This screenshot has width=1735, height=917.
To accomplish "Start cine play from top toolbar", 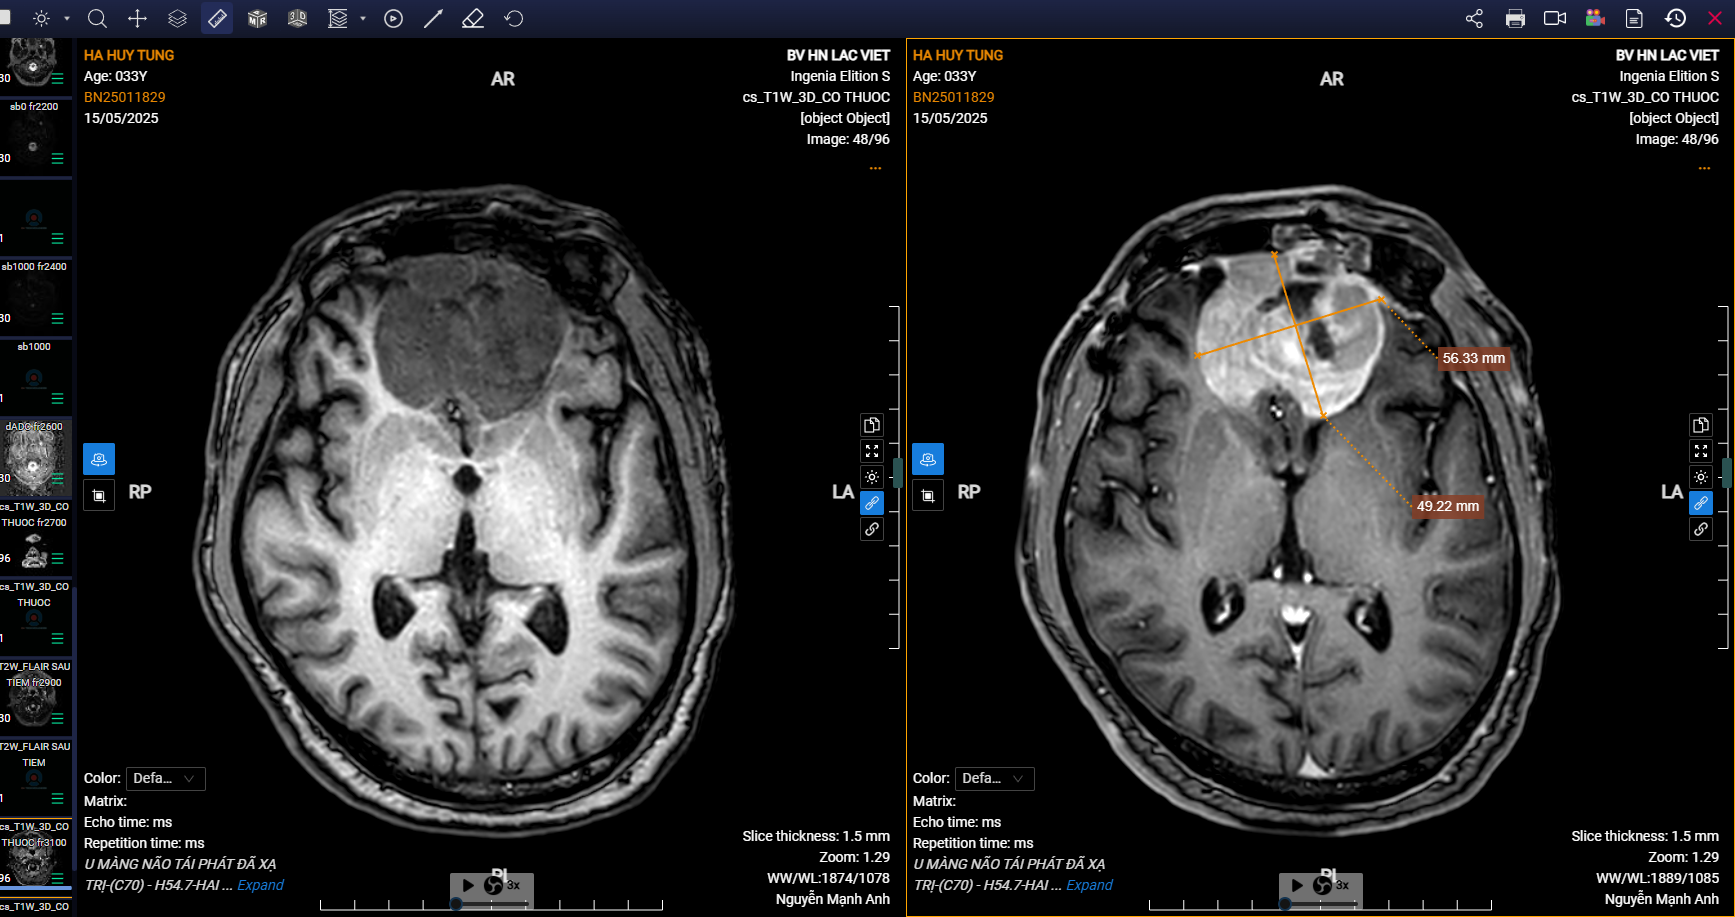I will pos(393,19).
